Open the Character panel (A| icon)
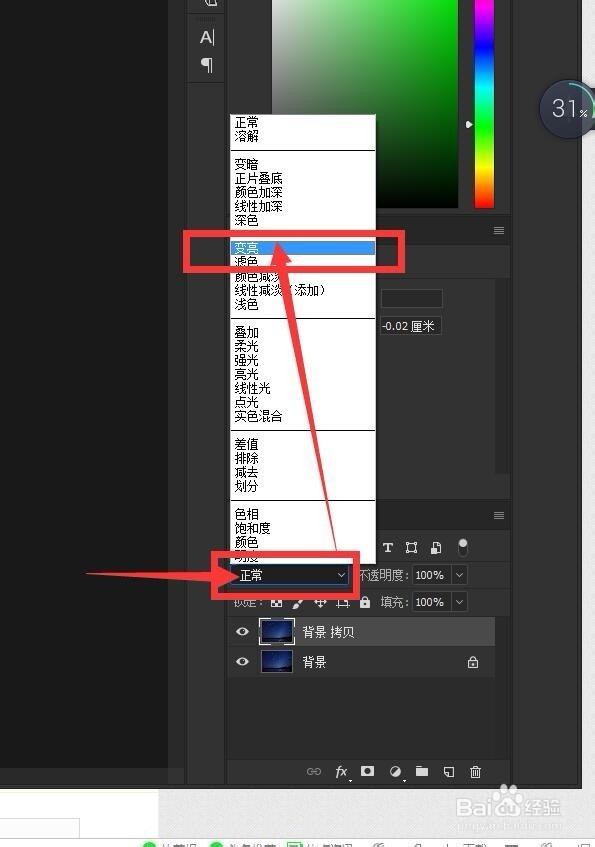This screenshot has width=595, height=847. [x=207, y=37]
